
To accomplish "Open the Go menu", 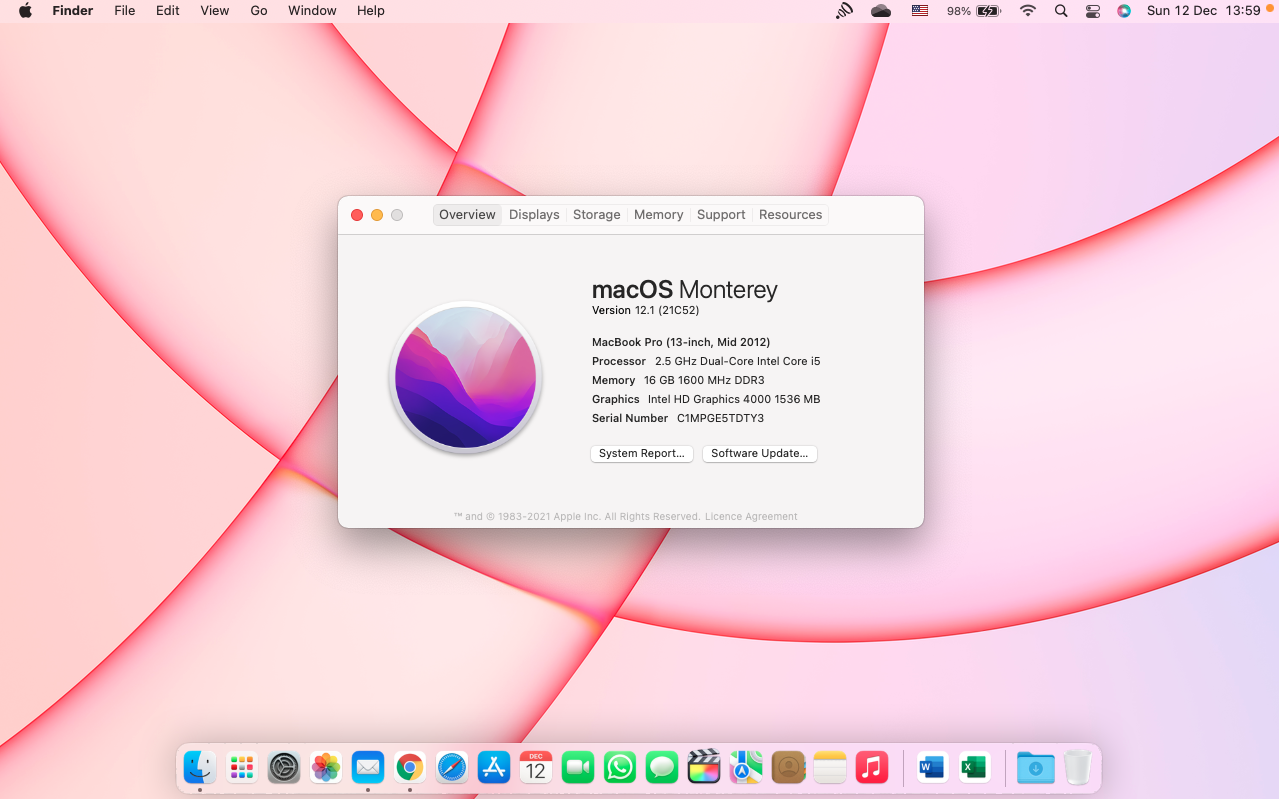I will (x=259, y=11).
